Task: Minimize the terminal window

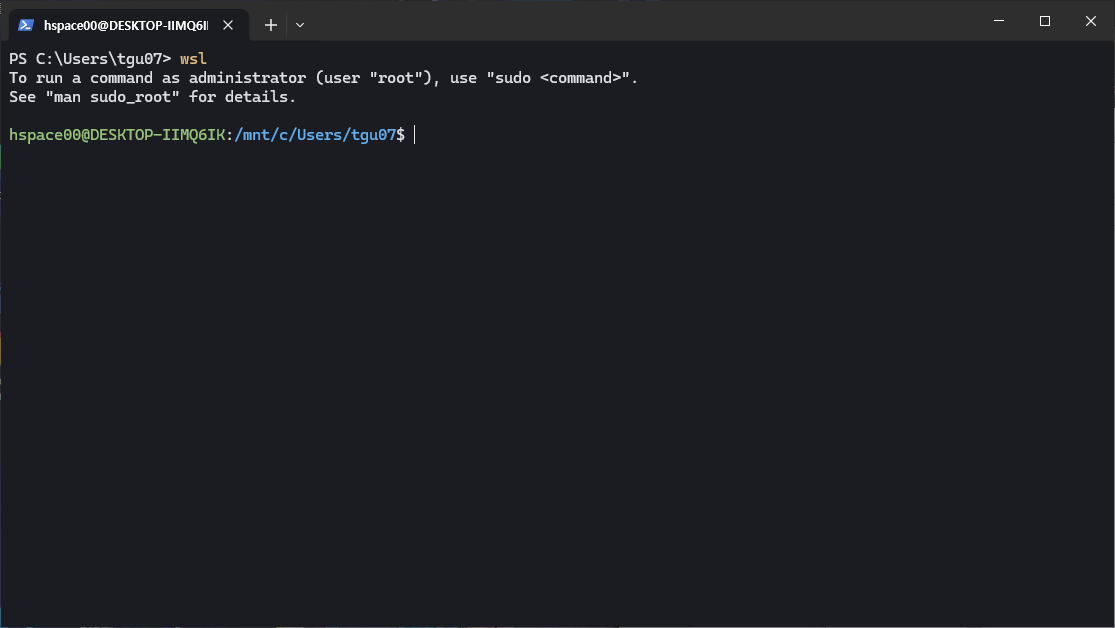Action: 998,21
